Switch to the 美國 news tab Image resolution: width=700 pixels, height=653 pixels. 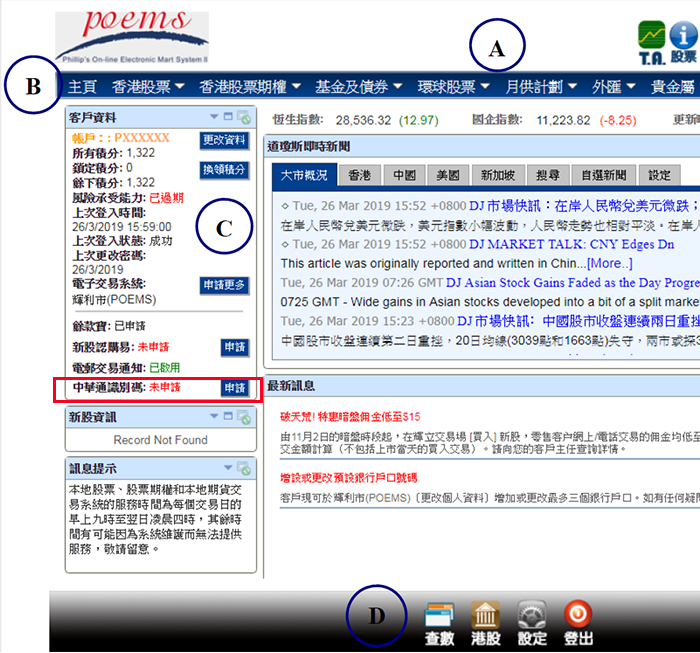tap(448, 175)
